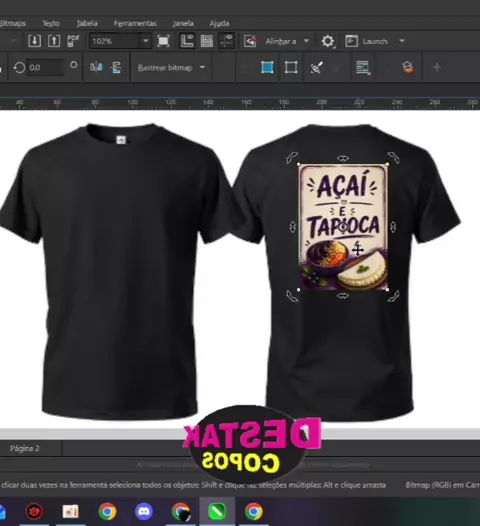Click the Import icon in the toolbar

coord(35,41)
